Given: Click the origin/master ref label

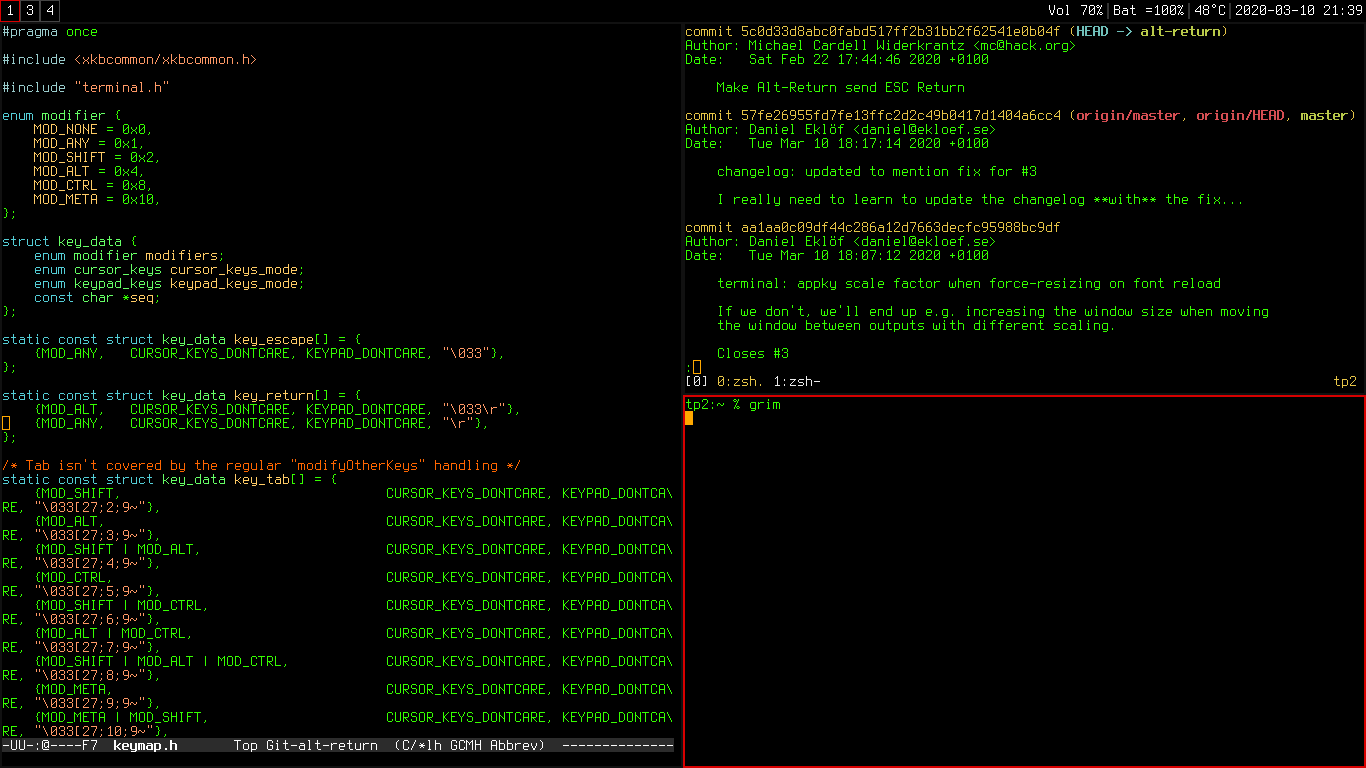Looking at the screenshot, I should (1127, 116).
